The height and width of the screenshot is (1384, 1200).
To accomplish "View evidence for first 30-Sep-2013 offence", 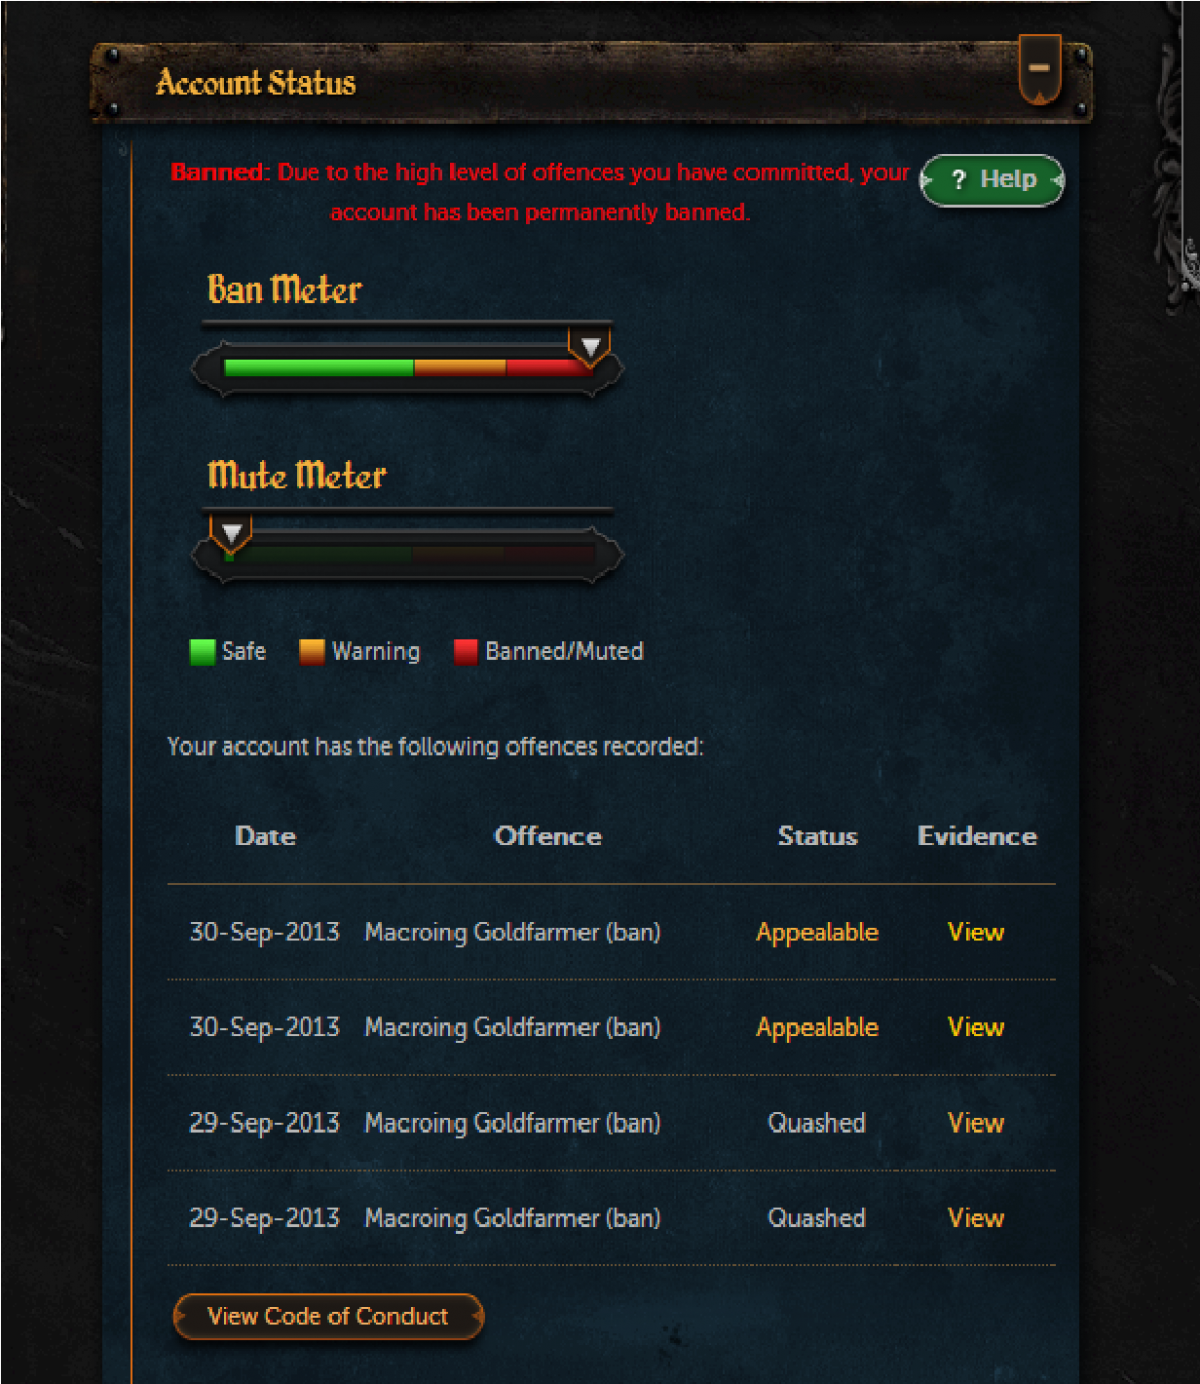I will (x=975, y=932).
